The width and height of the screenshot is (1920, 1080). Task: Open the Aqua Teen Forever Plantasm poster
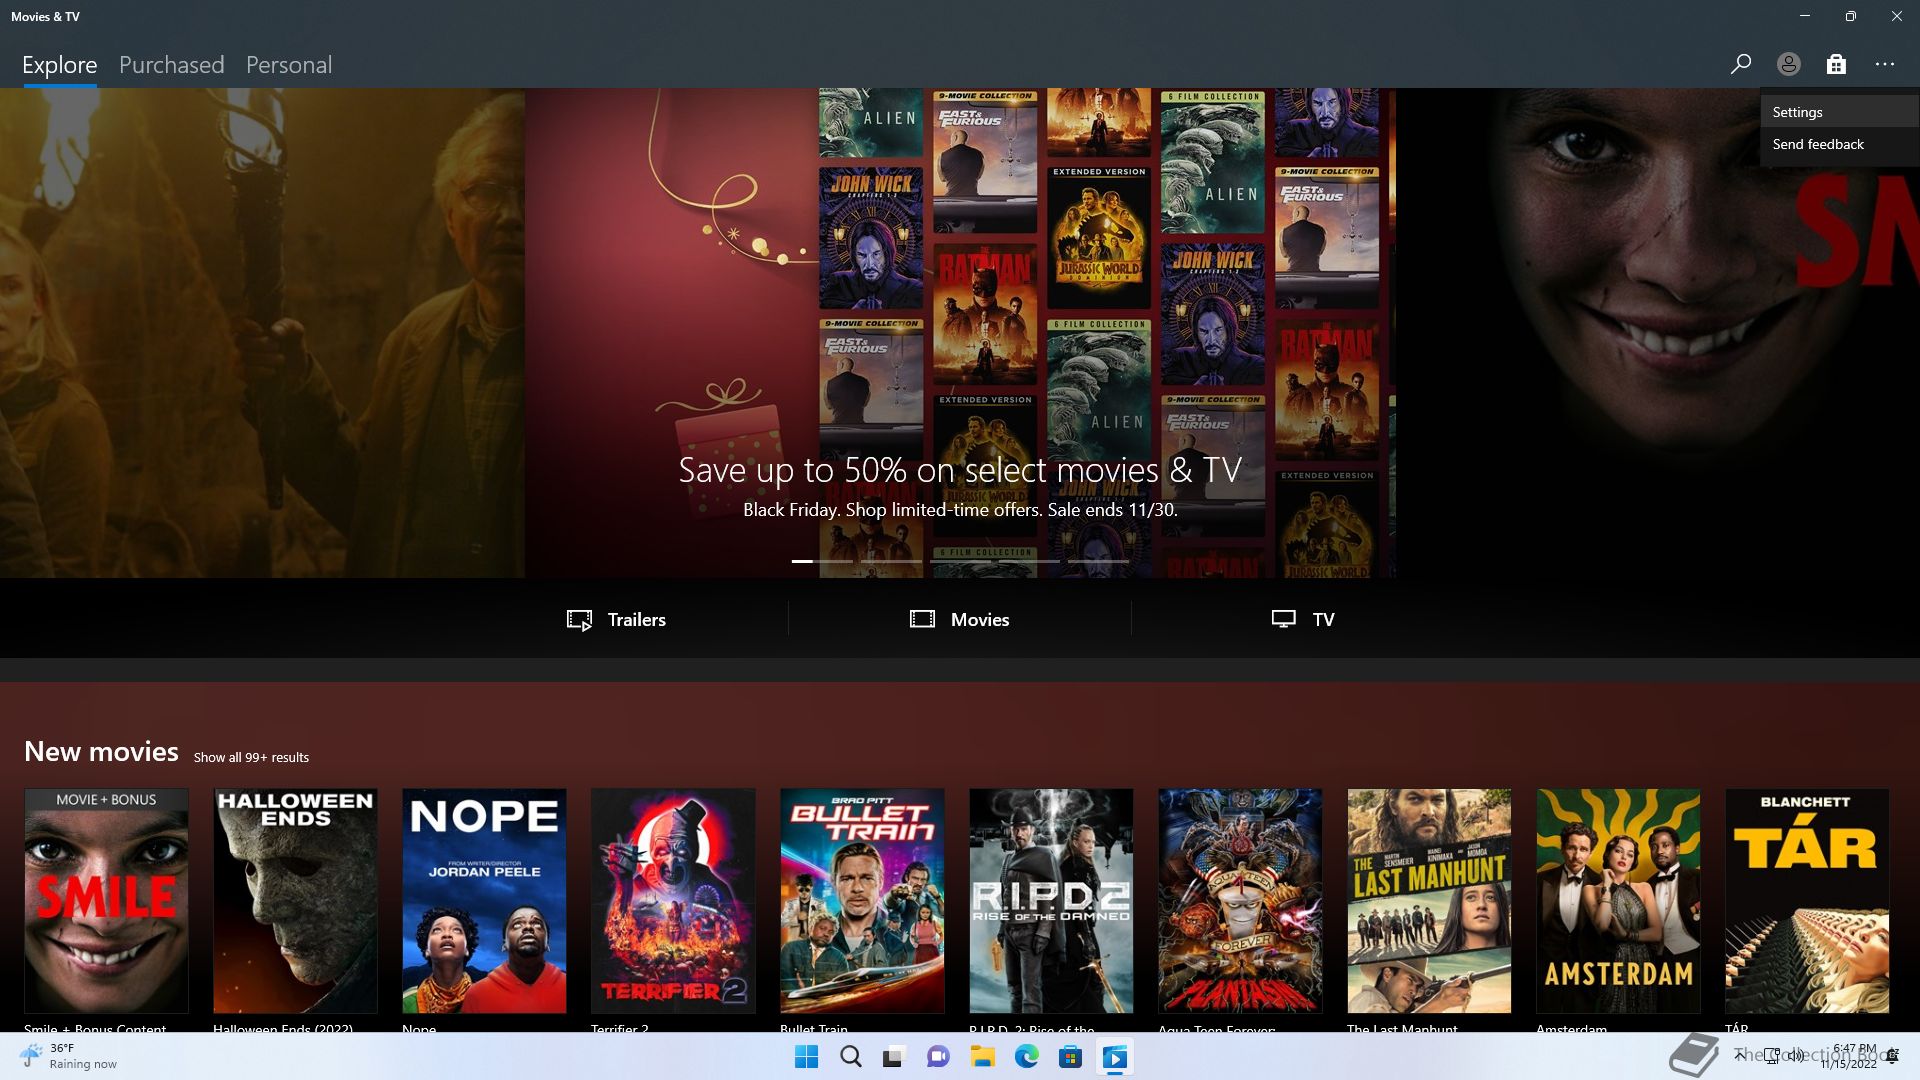1240,900
